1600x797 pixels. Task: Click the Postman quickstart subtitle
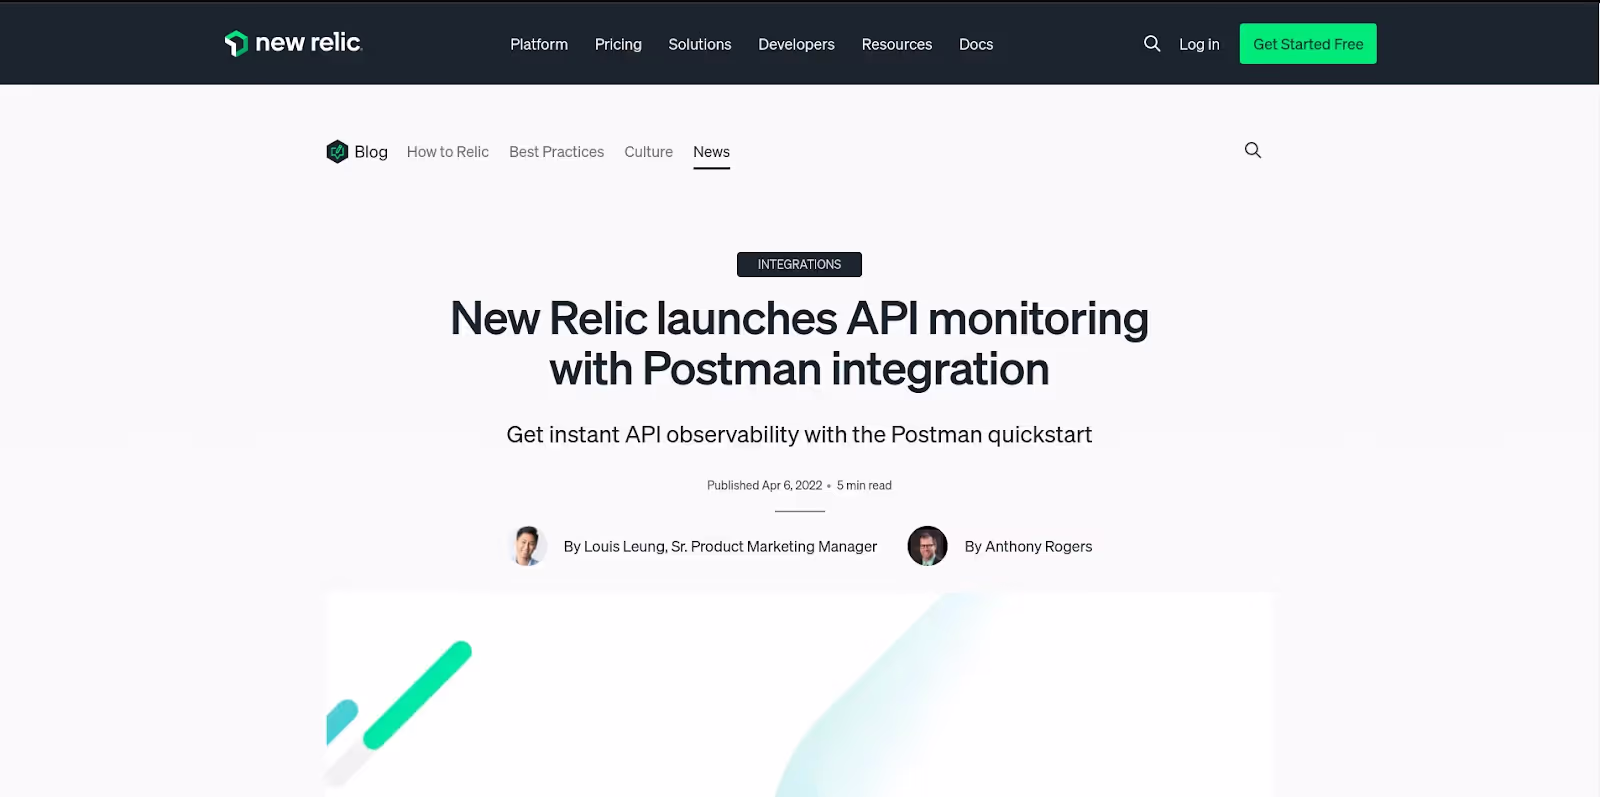[x=799, y=435]
